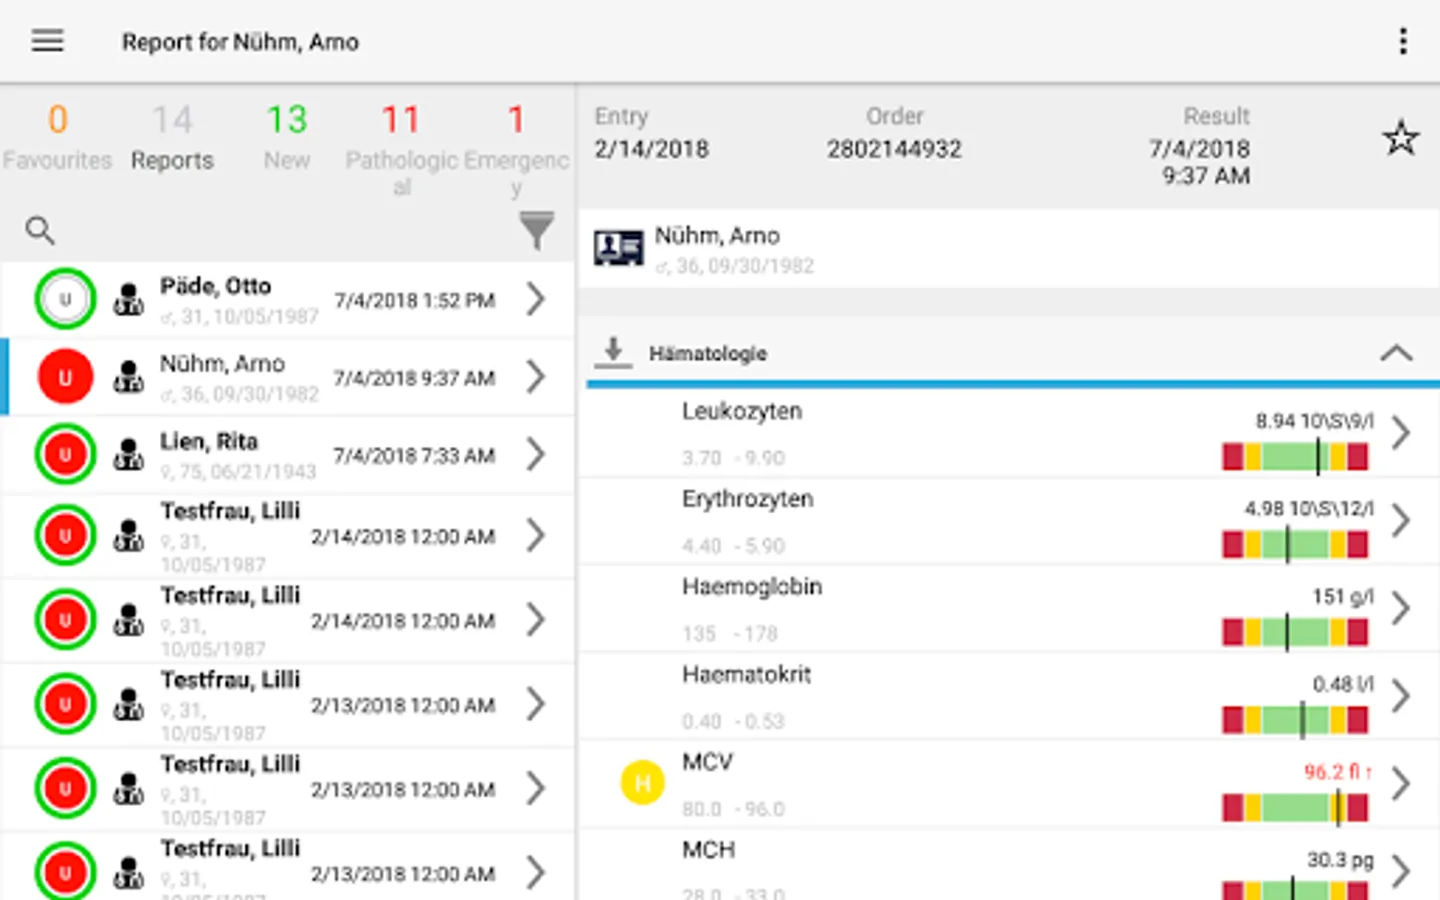Select the Päde, Otto patient name
The width and height of the screenshot is (1440, 900).
pos(215,286)
